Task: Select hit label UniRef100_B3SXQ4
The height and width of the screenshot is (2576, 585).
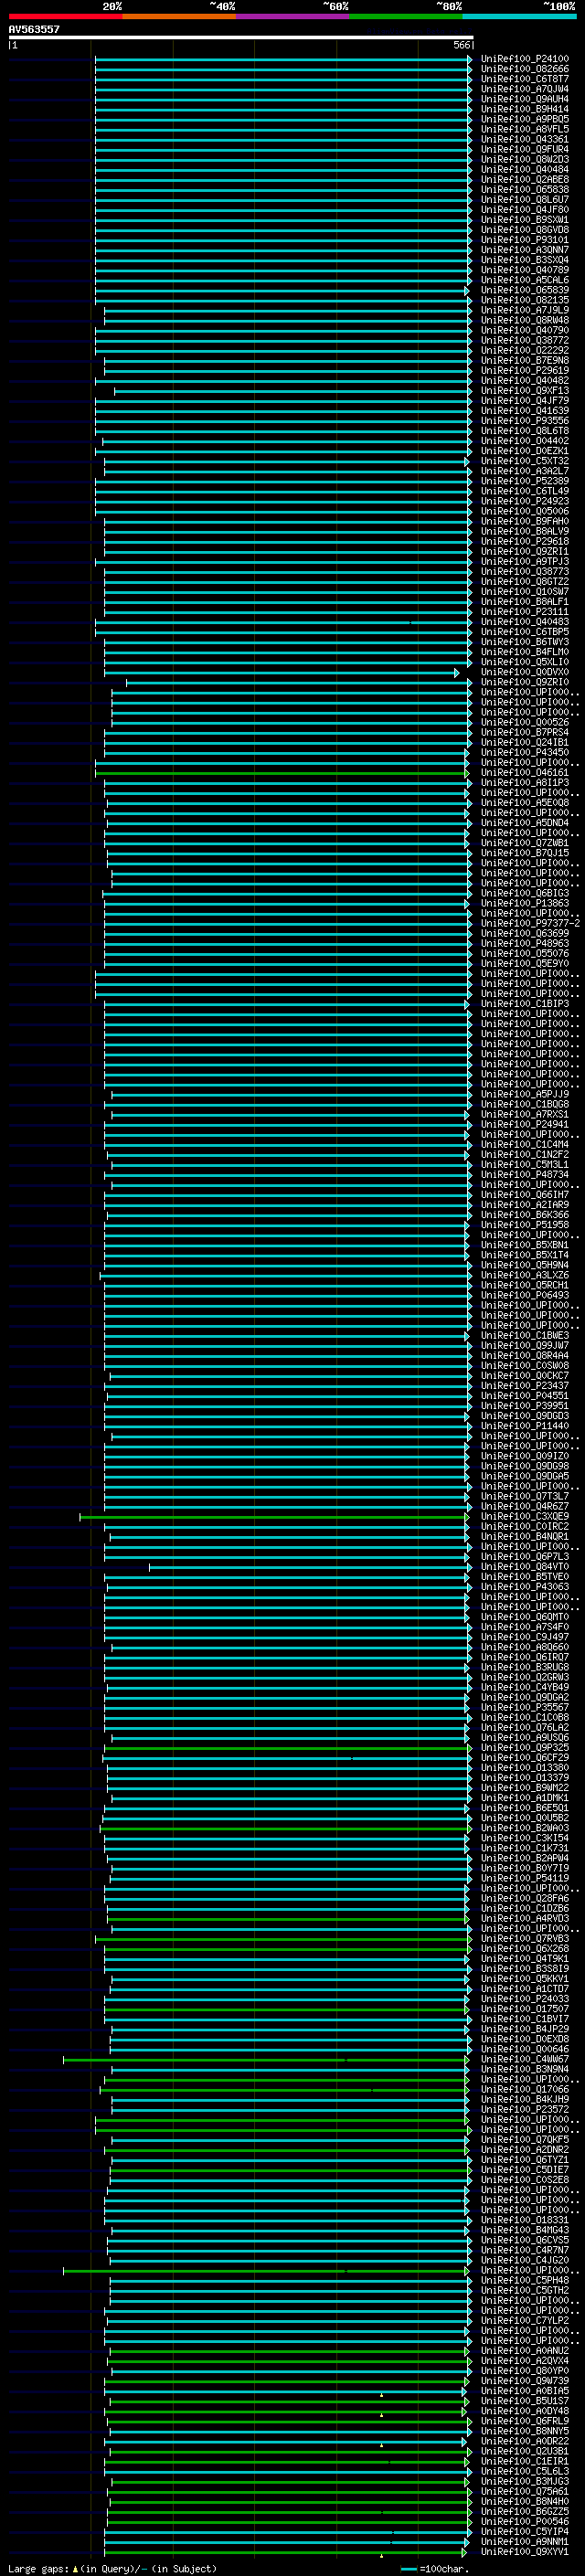Action: [x=525, y=260]
